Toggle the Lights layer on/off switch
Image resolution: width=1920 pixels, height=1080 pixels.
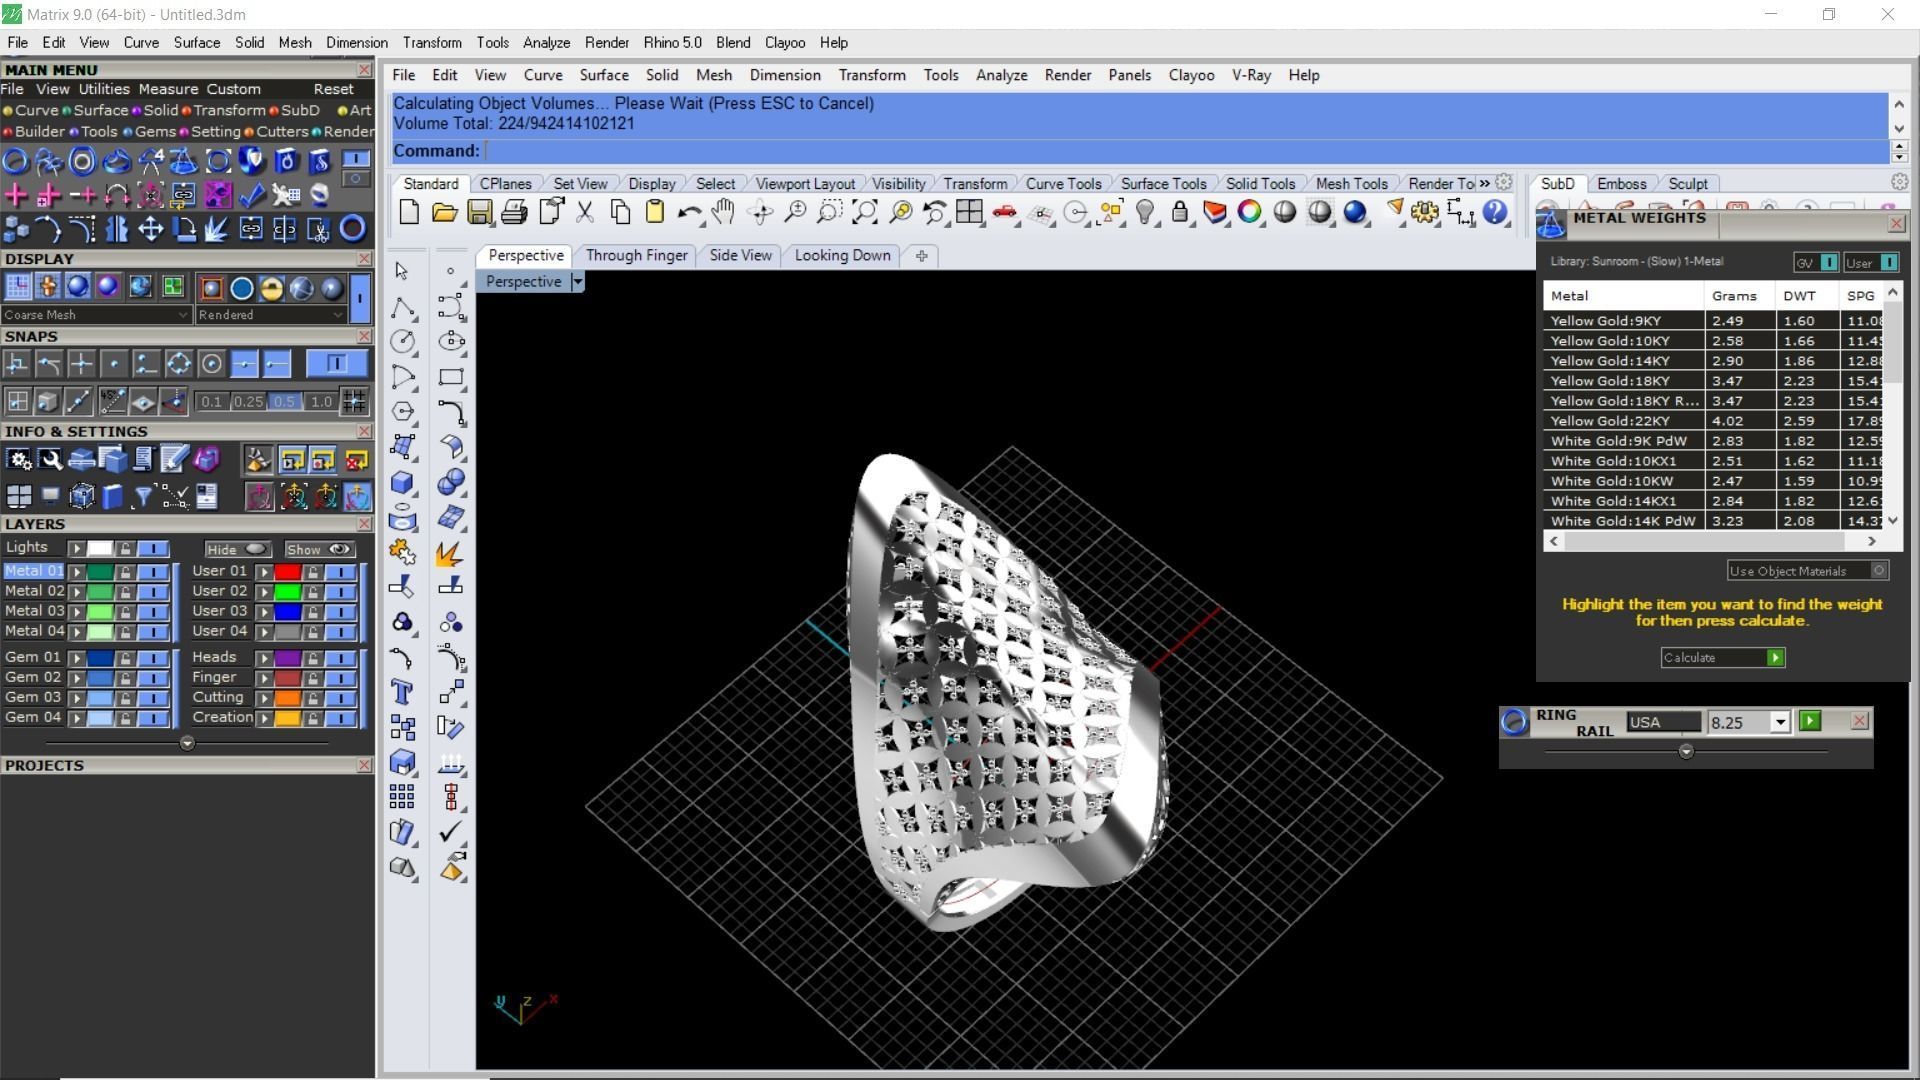click(x=153, y=548)
